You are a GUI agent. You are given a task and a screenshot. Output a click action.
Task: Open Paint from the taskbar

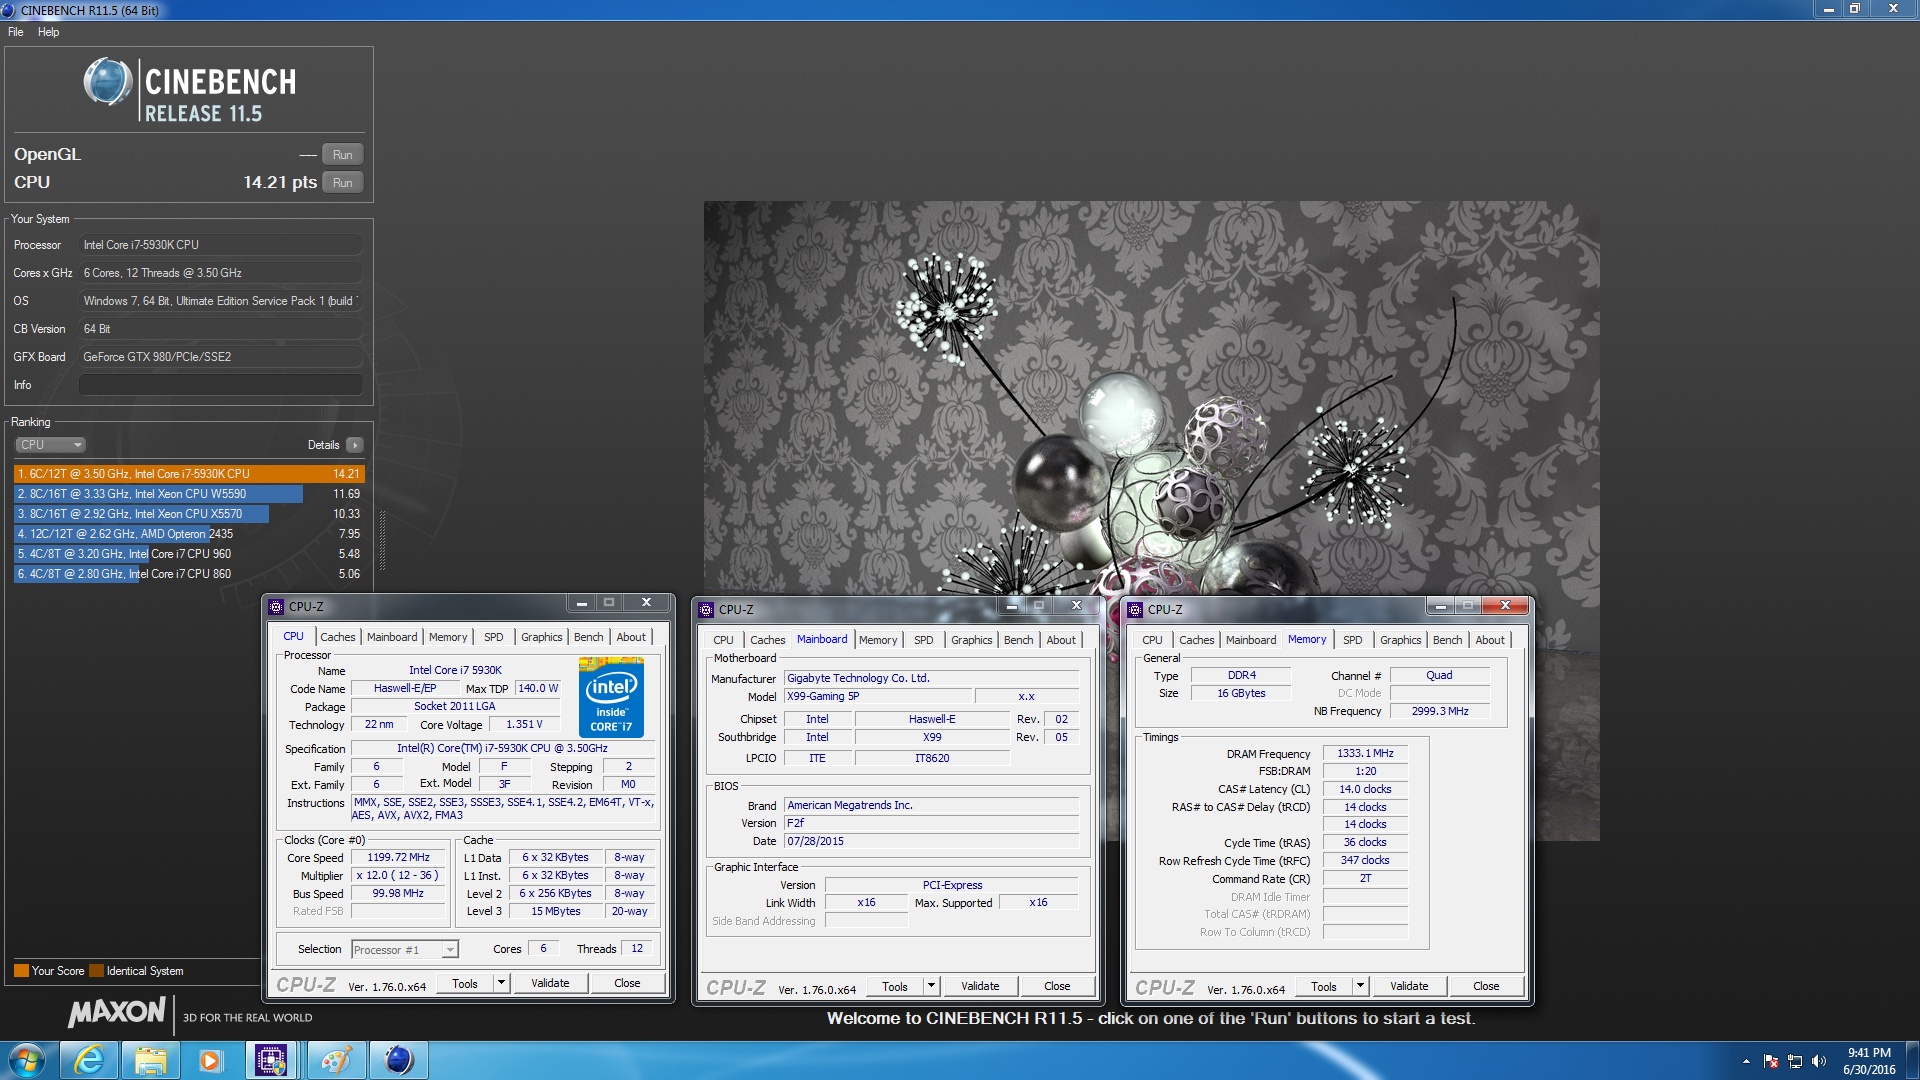[x=335, y=1060]
